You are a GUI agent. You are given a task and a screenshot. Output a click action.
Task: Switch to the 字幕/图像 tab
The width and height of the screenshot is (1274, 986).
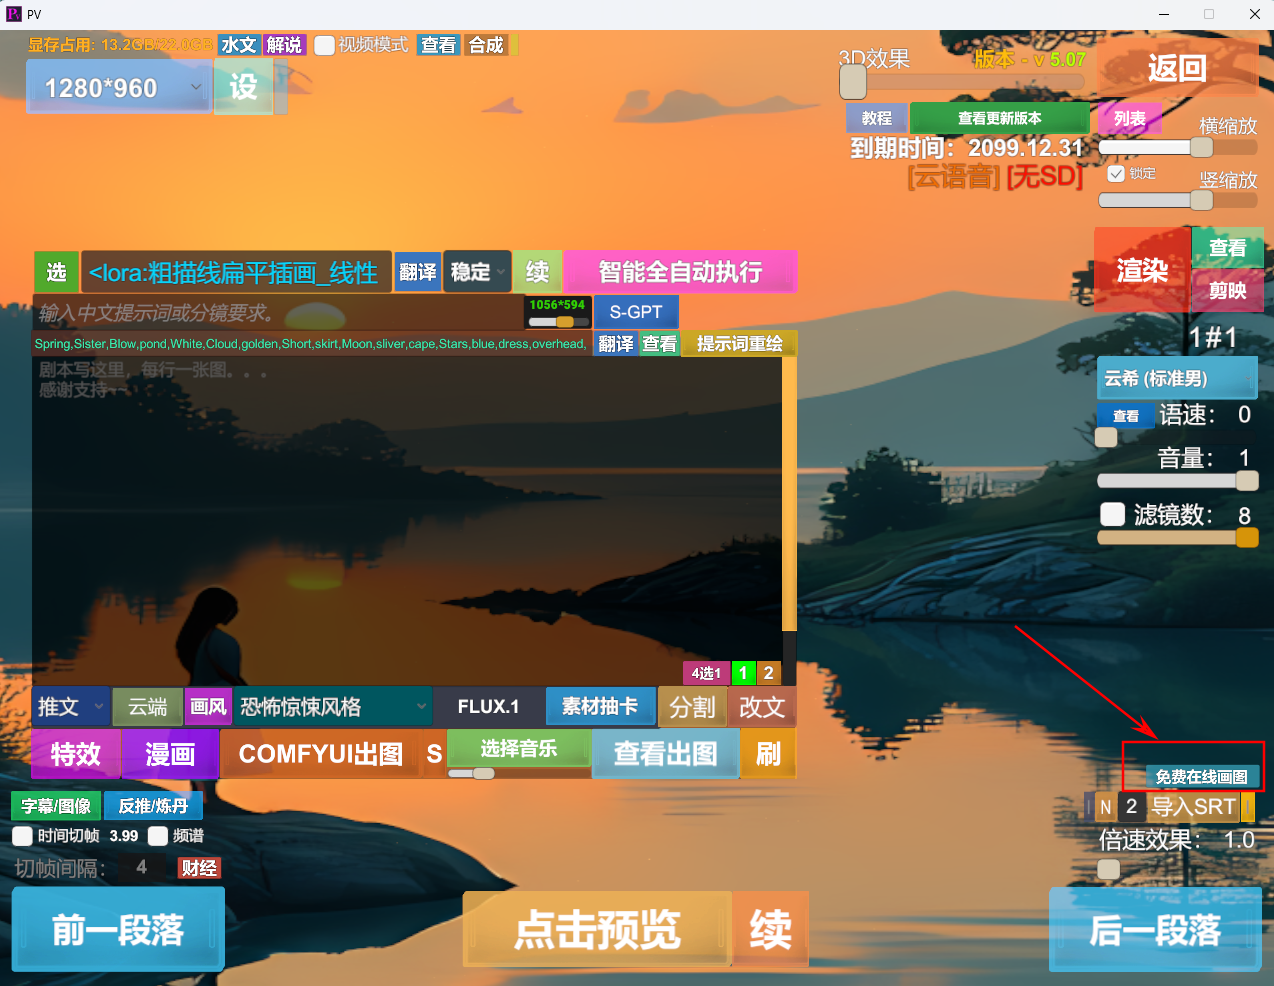click(x=55, y=805)
